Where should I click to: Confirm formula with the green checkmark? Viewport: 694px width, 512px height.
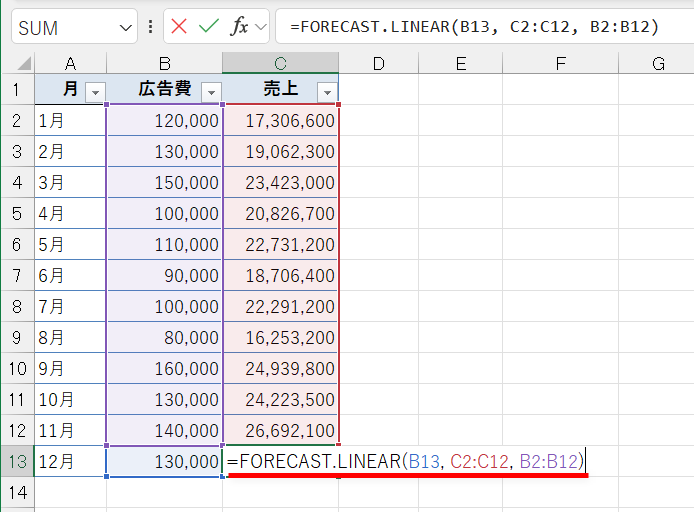click(x=209, y=27)
